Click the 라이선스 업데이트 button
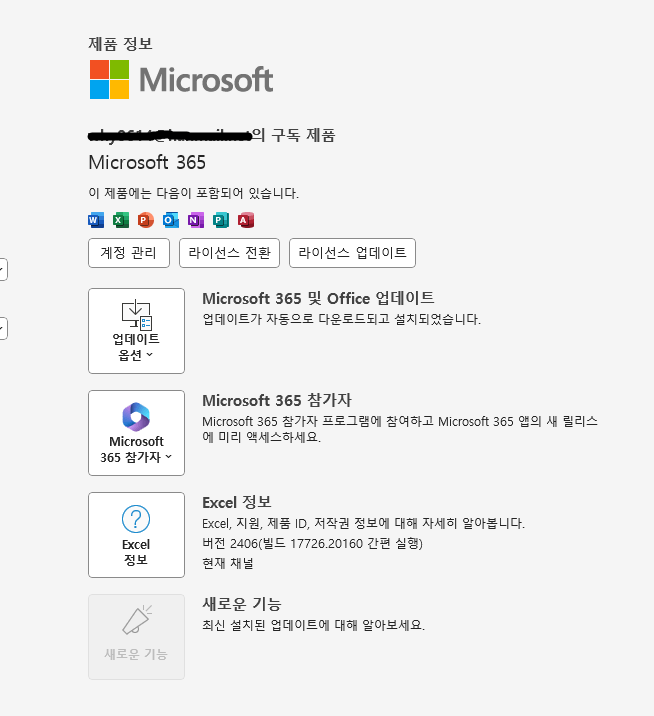Image resolution: width=654 pixels, height=716 pixels. pyautogui.click(x=352, y=253)
